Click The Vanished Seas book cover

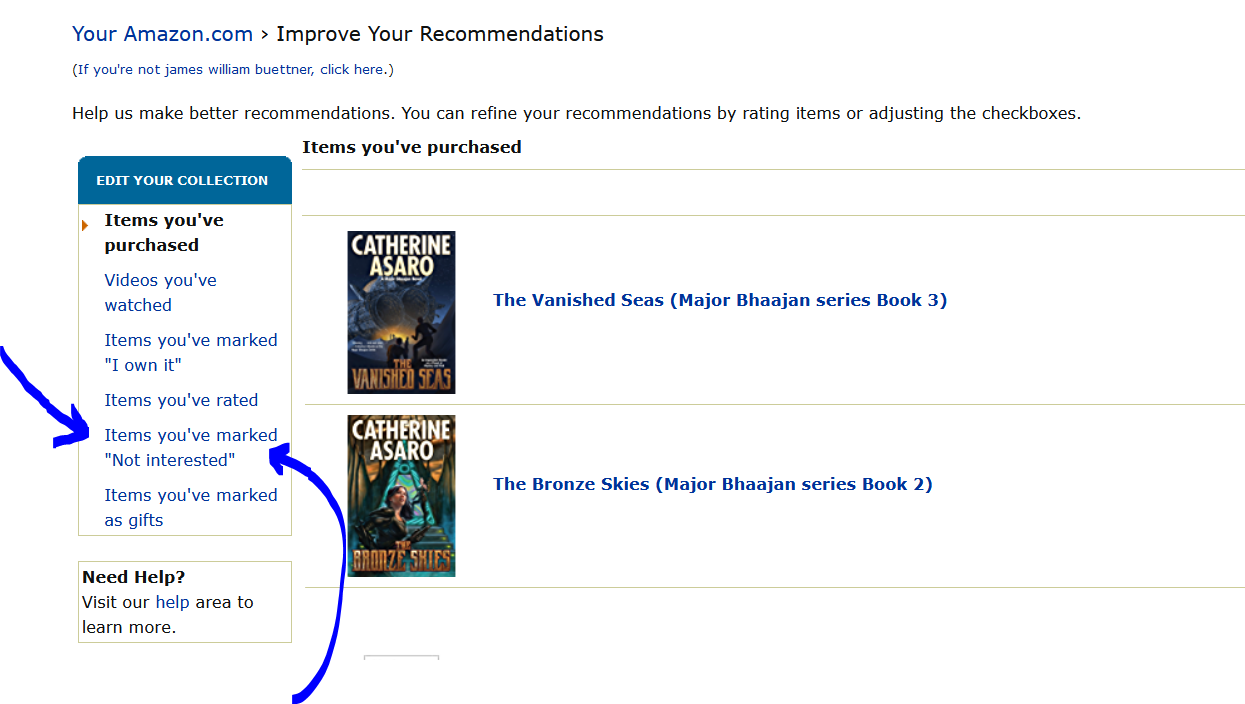tap(401, 312)
